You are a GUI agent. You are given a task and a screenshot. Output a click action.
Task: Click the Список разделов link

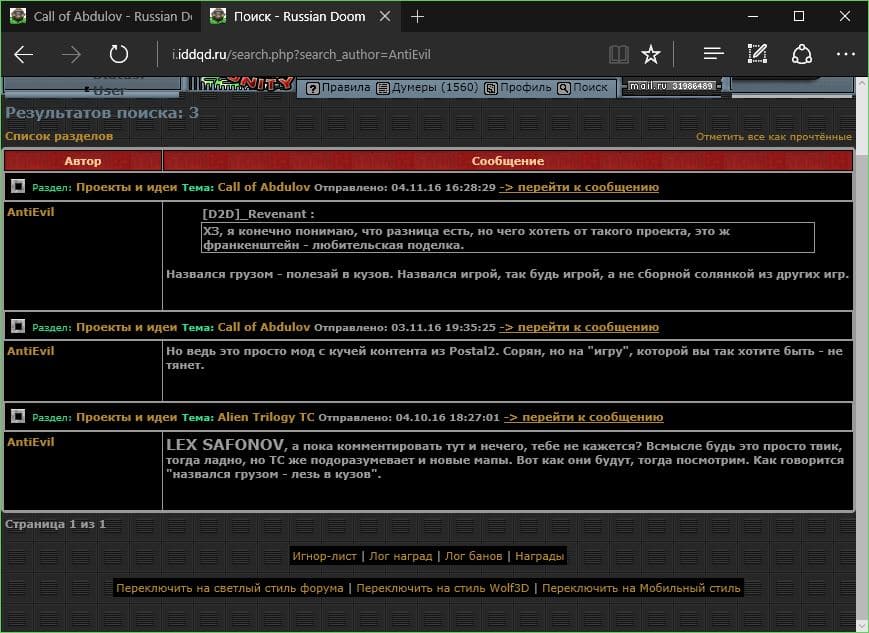tap(59, 136)
